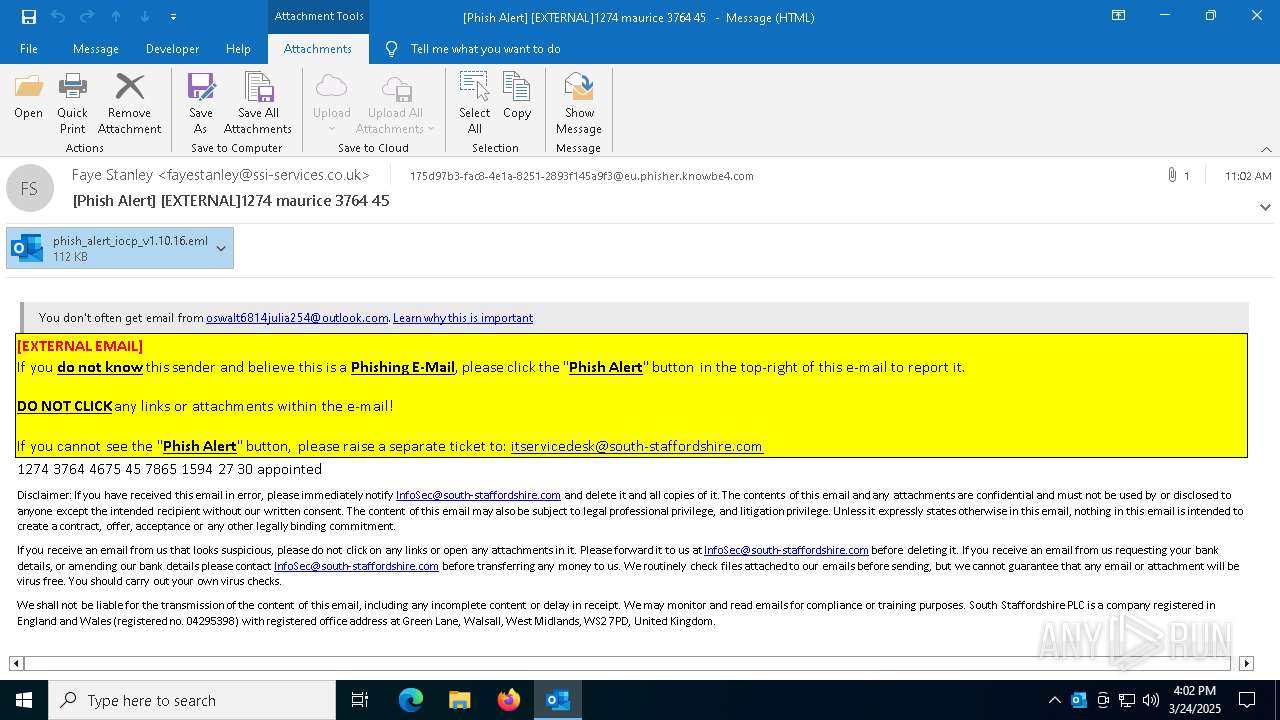Show hidden system tray icons
1280x720 pixels.
coord(1054,700)
